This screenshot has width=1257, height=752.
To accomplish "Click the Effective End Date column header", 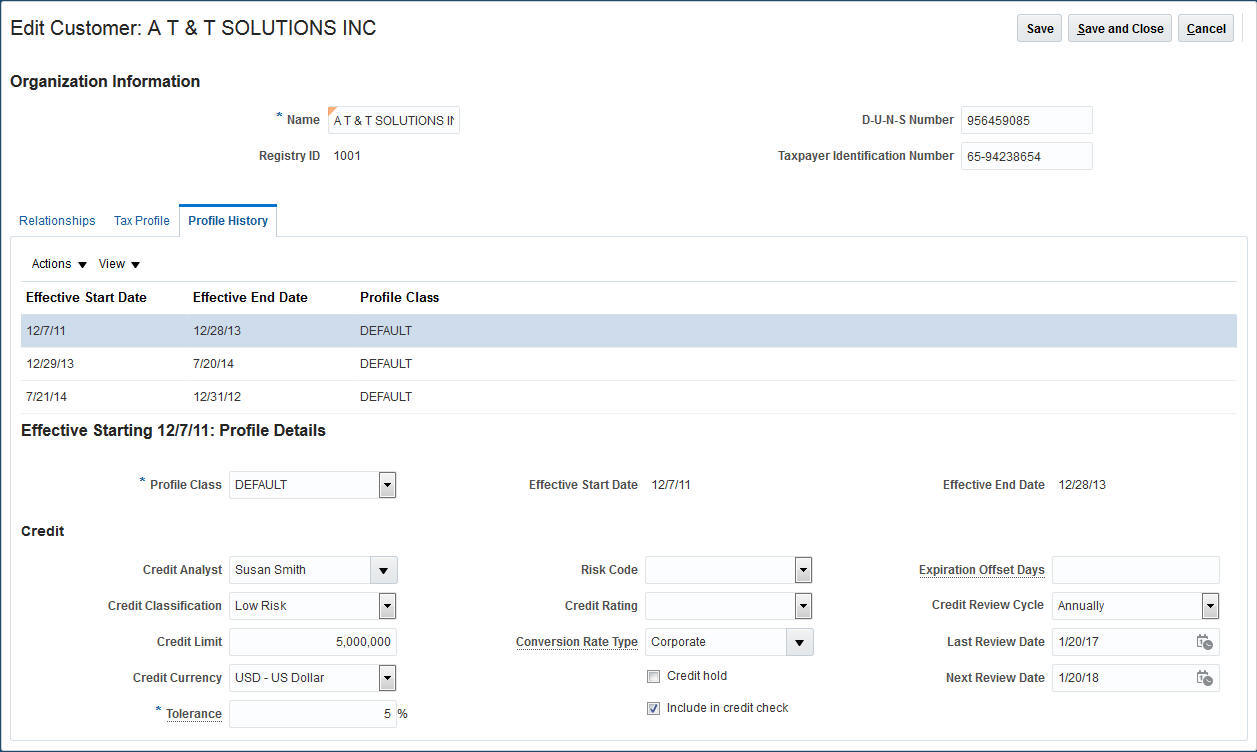I will [250, 298].
